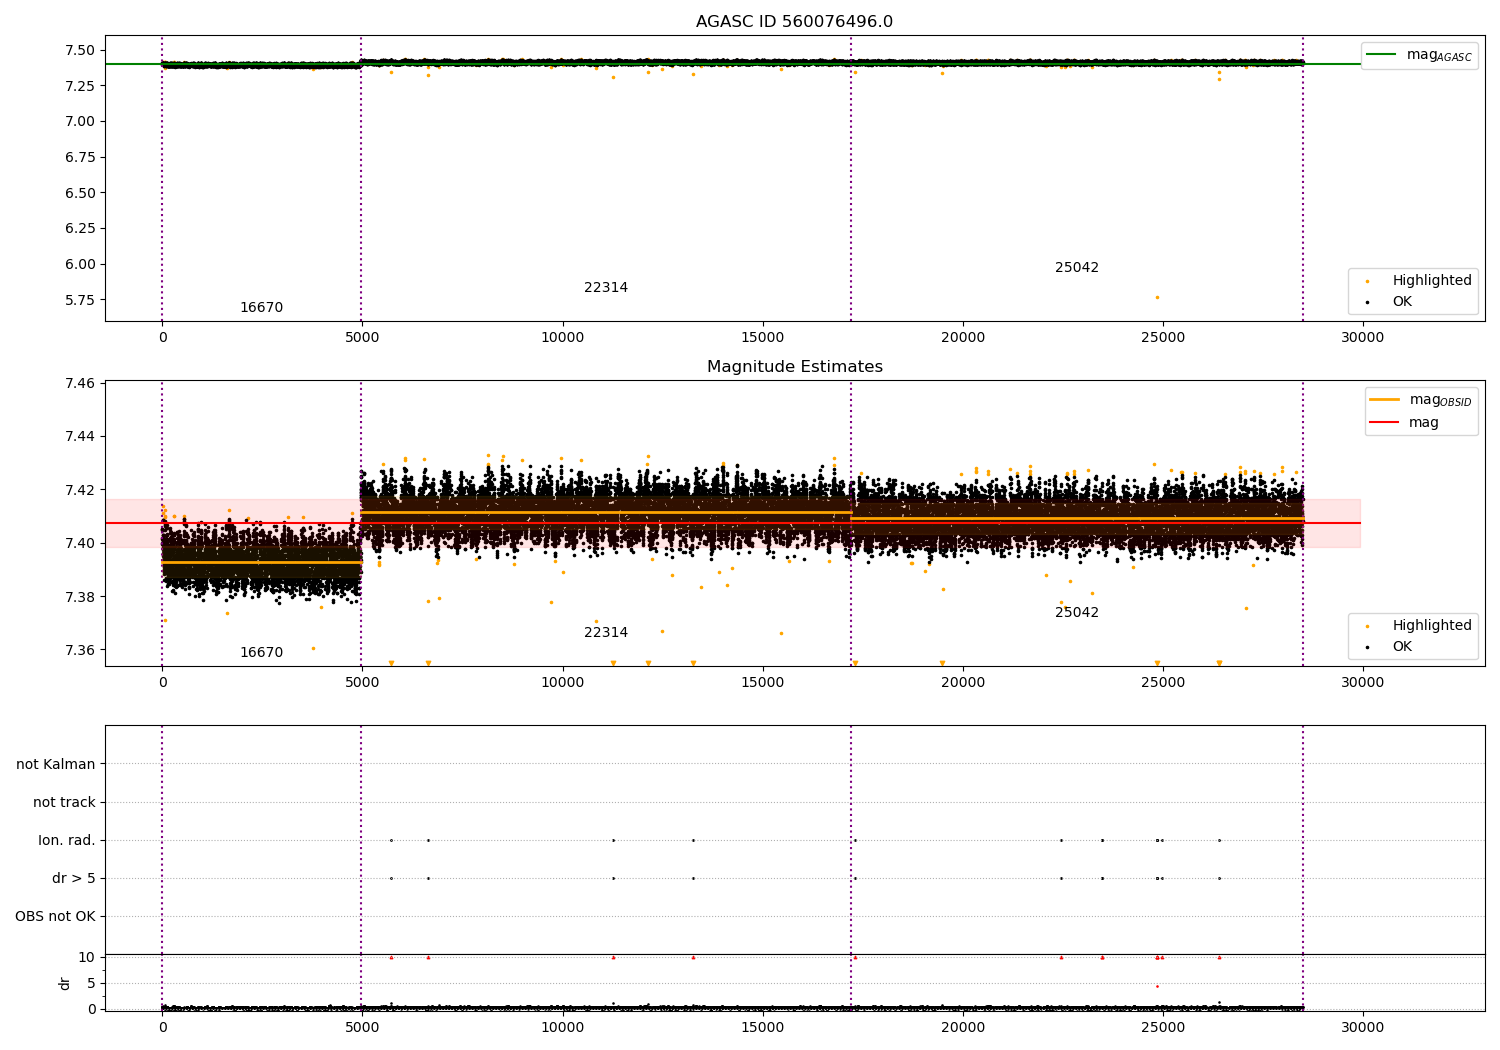Click 'Highlighted' in the top plot legend

pos(1418,280)
